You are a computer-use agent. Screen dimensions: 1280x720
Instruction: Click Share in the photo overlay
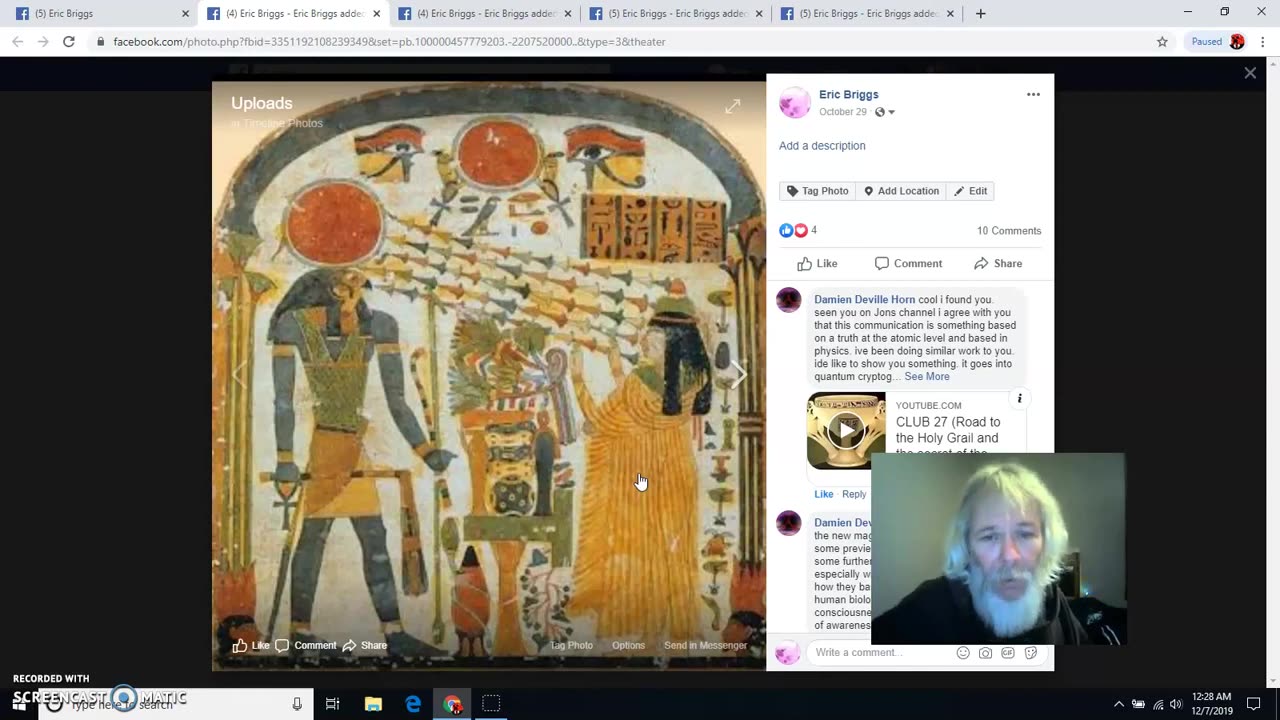coord(365,646)
